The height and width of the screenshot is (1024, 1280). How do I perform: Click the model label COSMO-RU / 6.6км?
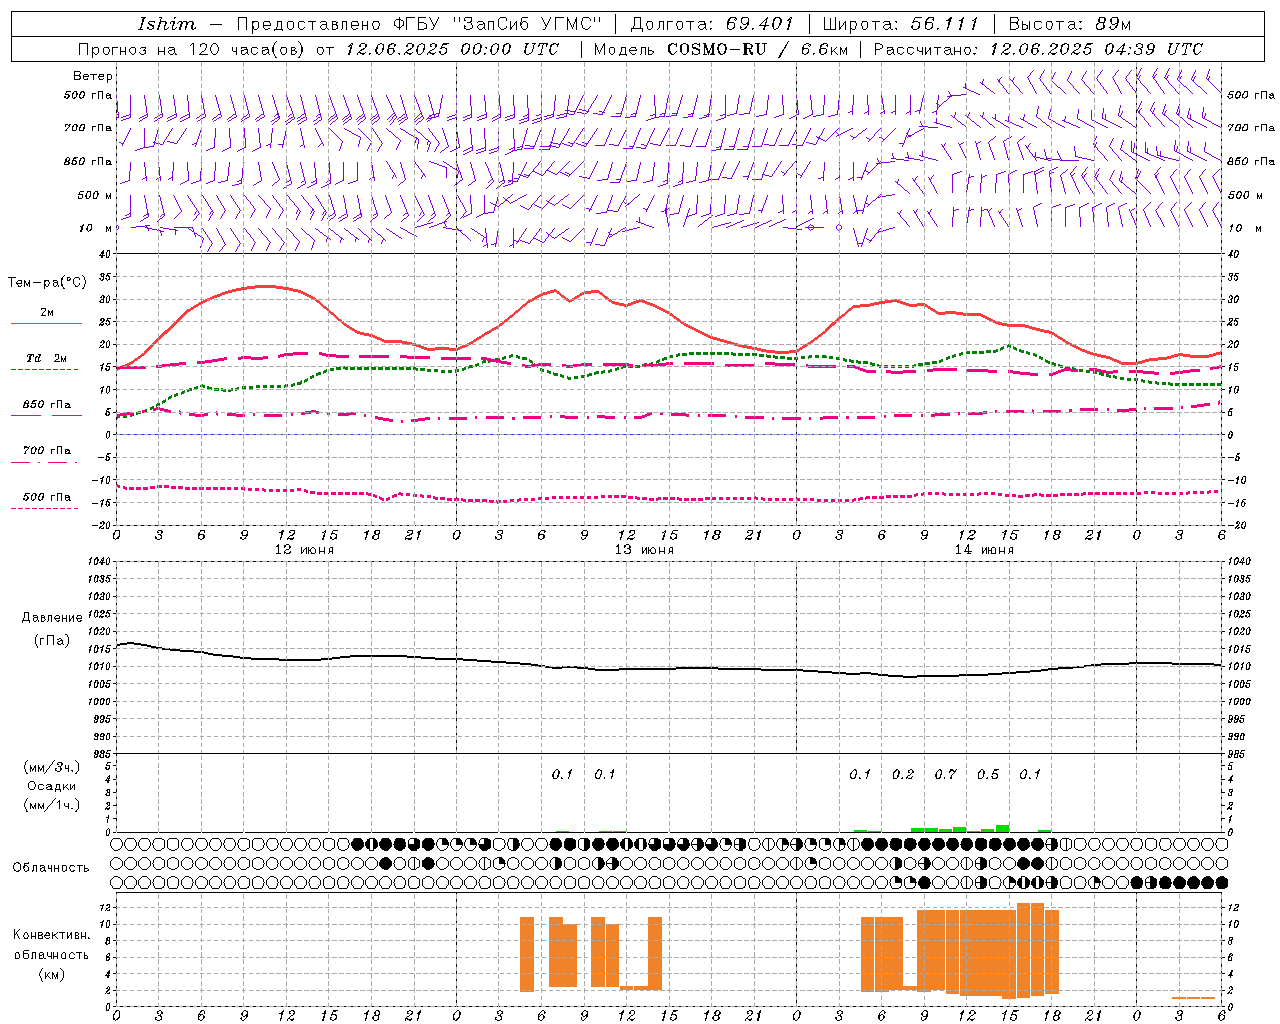coord(758,49)
